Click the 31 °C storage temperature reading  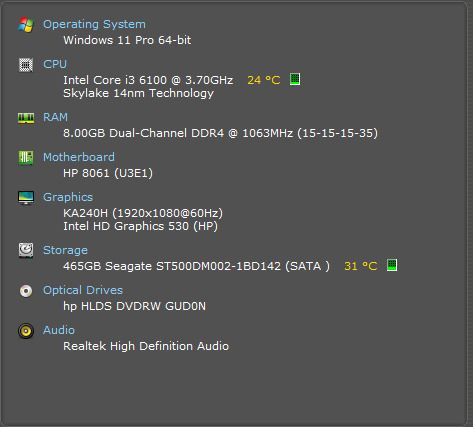tap(361, 266)
